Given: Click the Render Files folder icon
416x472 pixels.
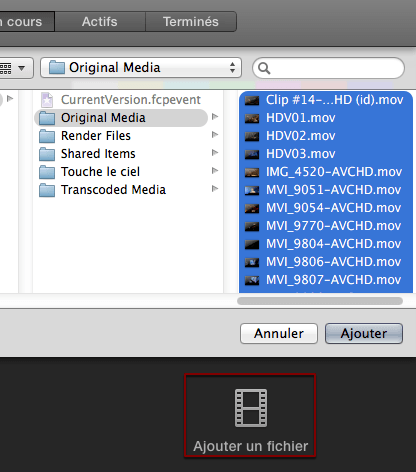Looking at the screenshot, I should click(x=47, y=136).
